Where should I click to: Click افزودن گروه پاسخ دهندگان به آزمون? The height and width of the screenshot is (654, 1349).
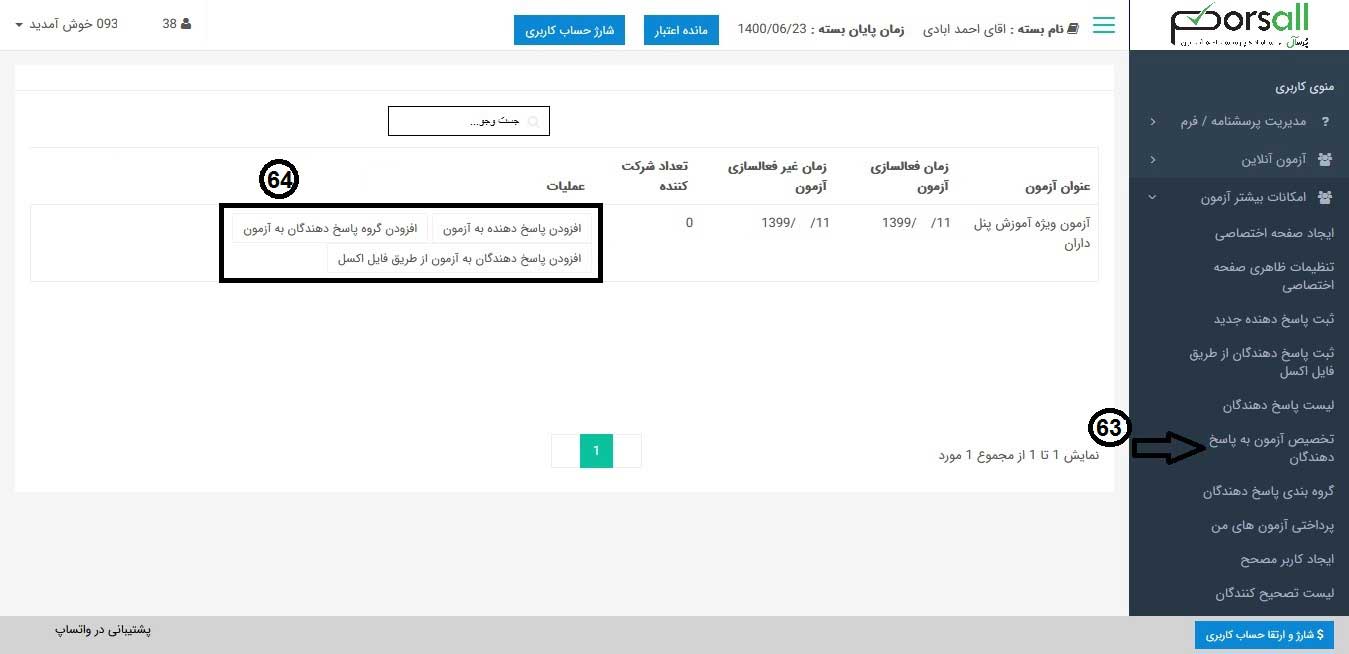click(330, 228)
